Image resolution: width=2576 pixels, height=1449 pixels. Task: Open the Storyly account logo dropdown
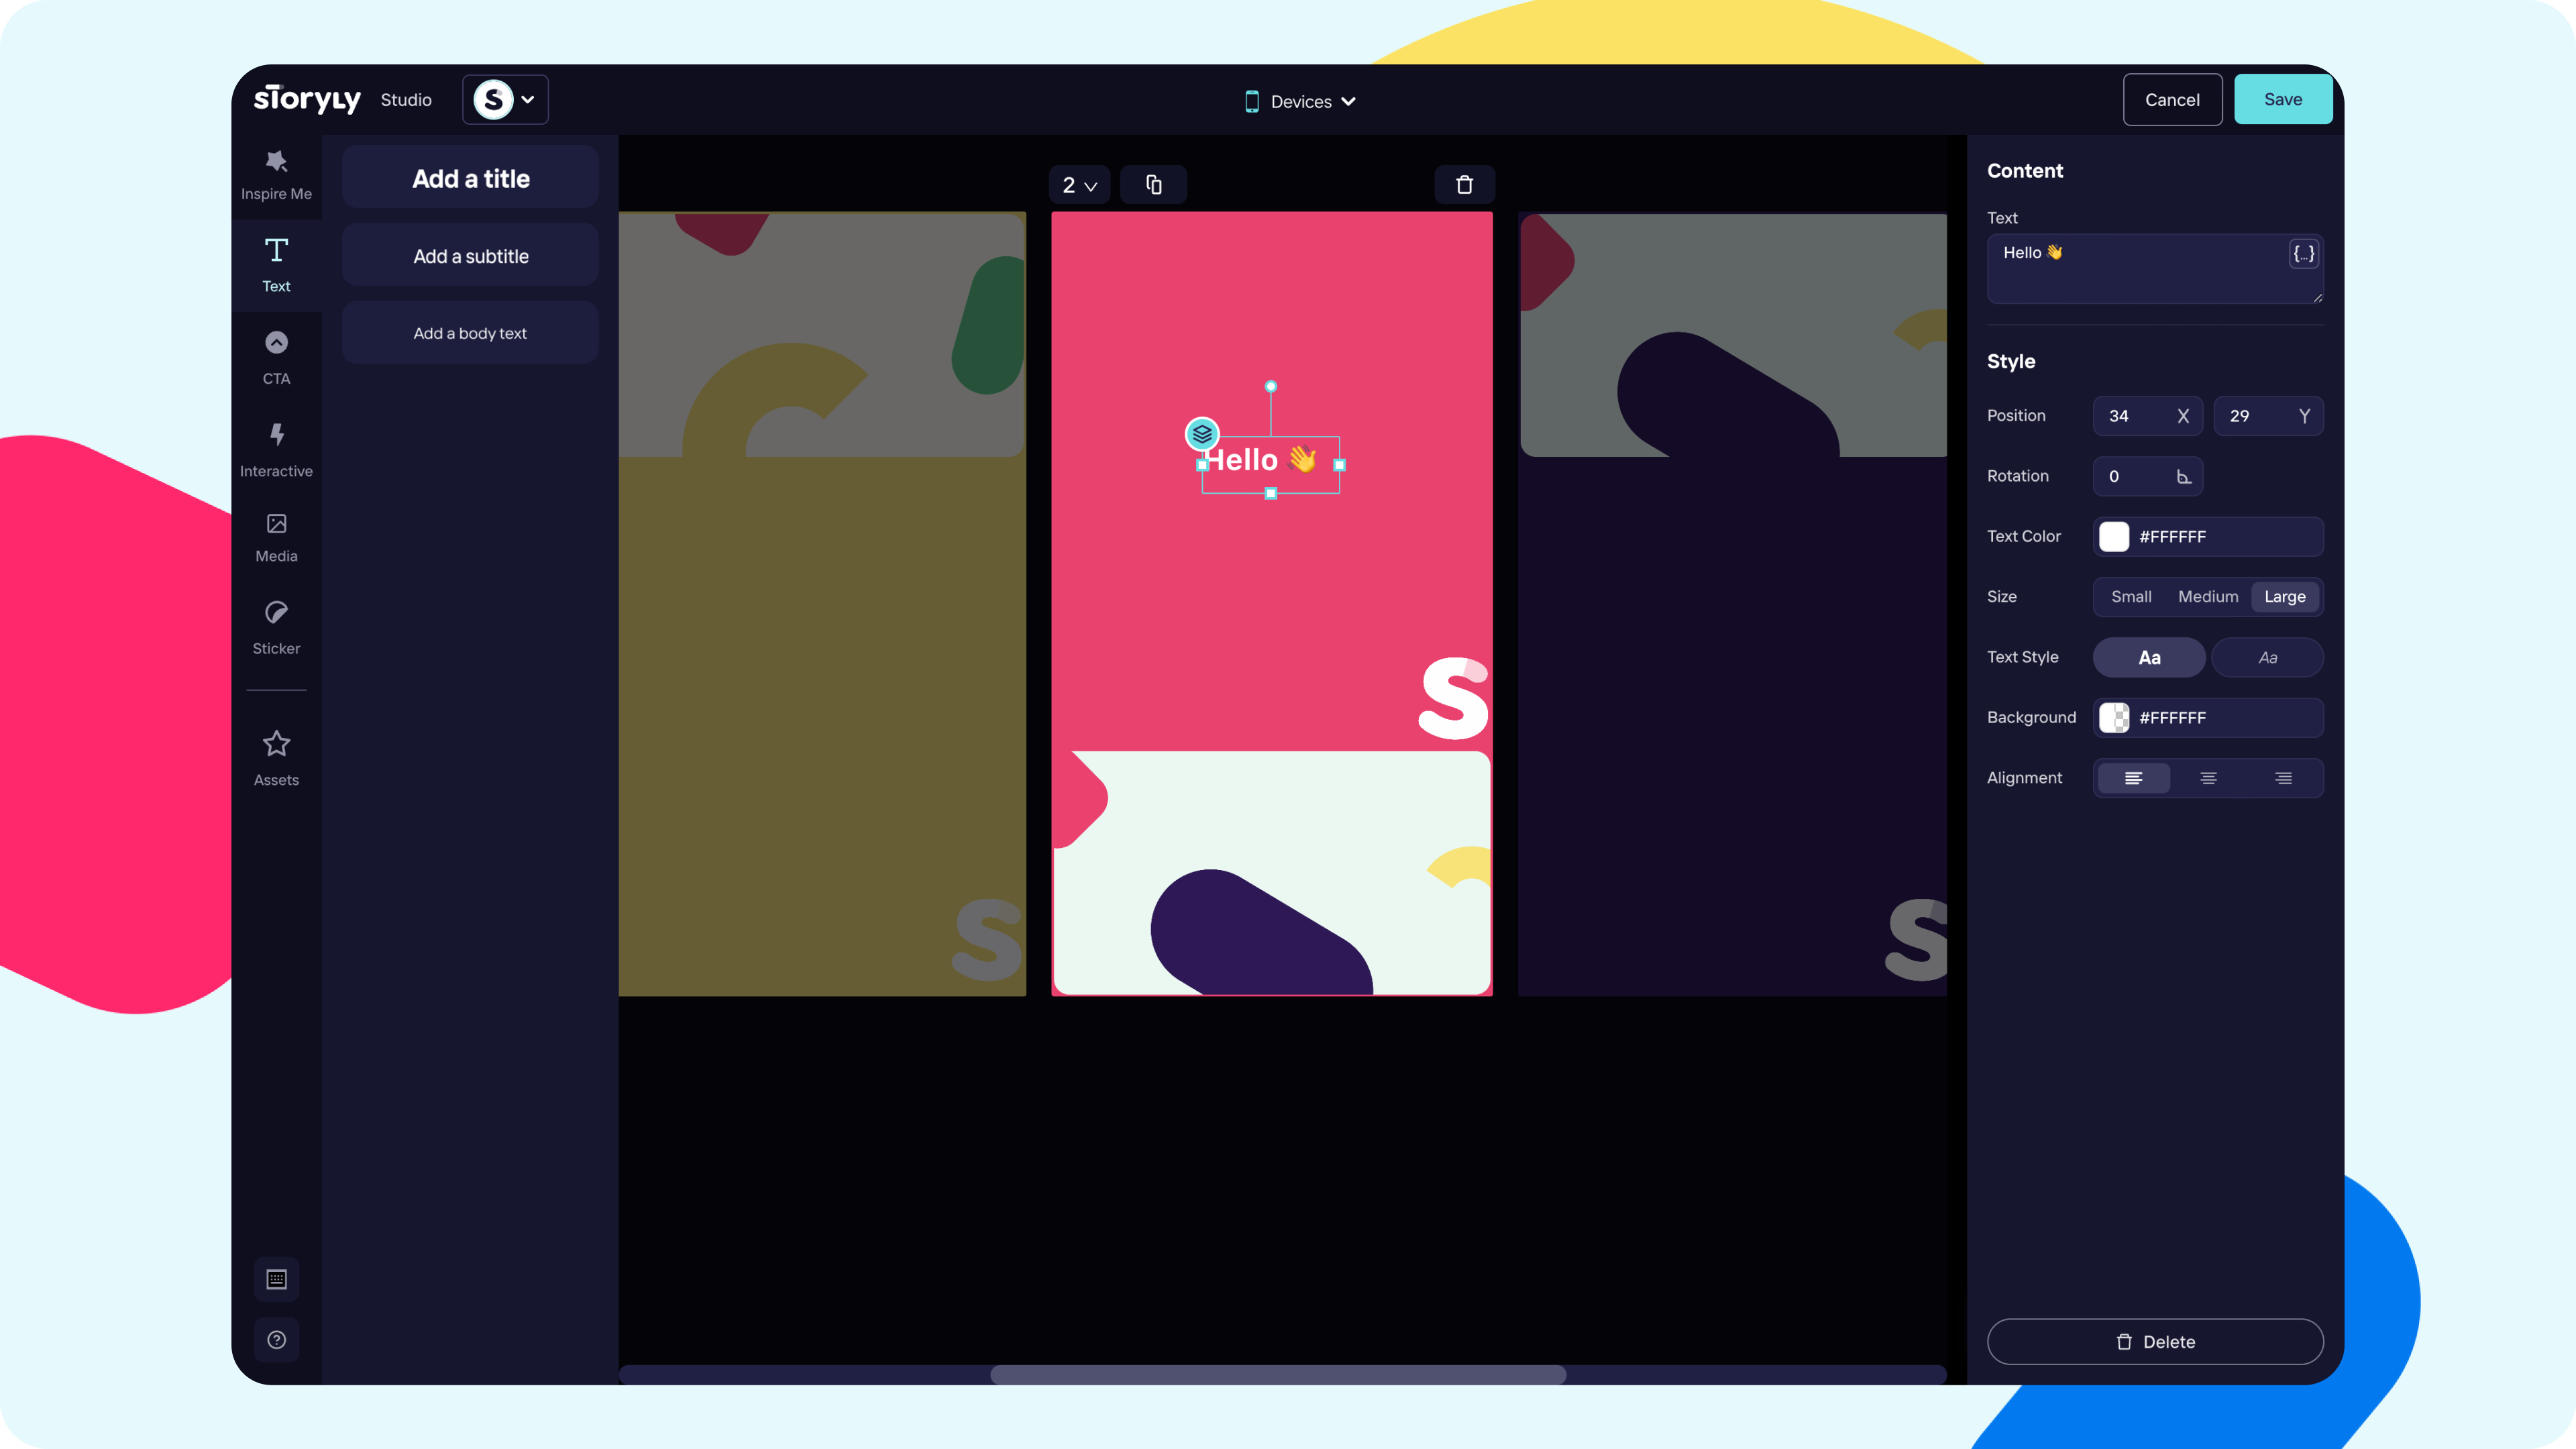point(504,100)
